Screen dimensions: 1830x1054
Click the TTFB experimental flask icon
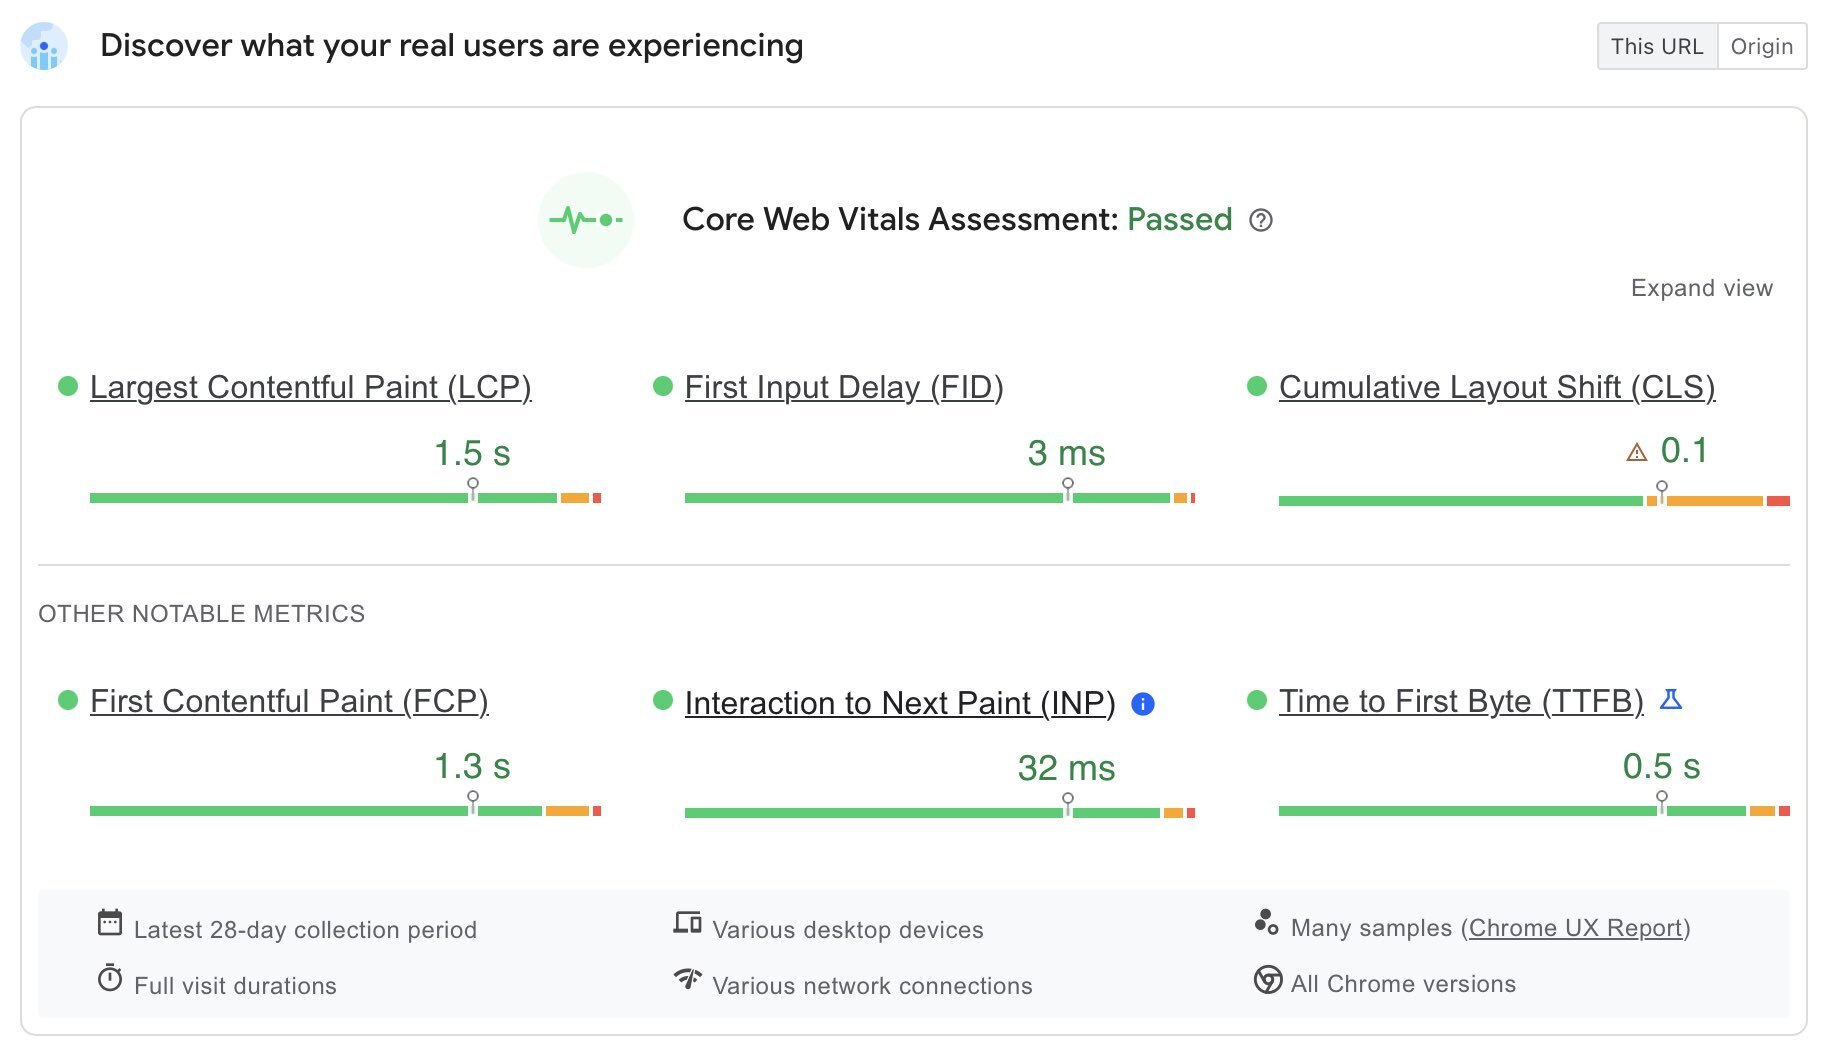point(1671,700)
